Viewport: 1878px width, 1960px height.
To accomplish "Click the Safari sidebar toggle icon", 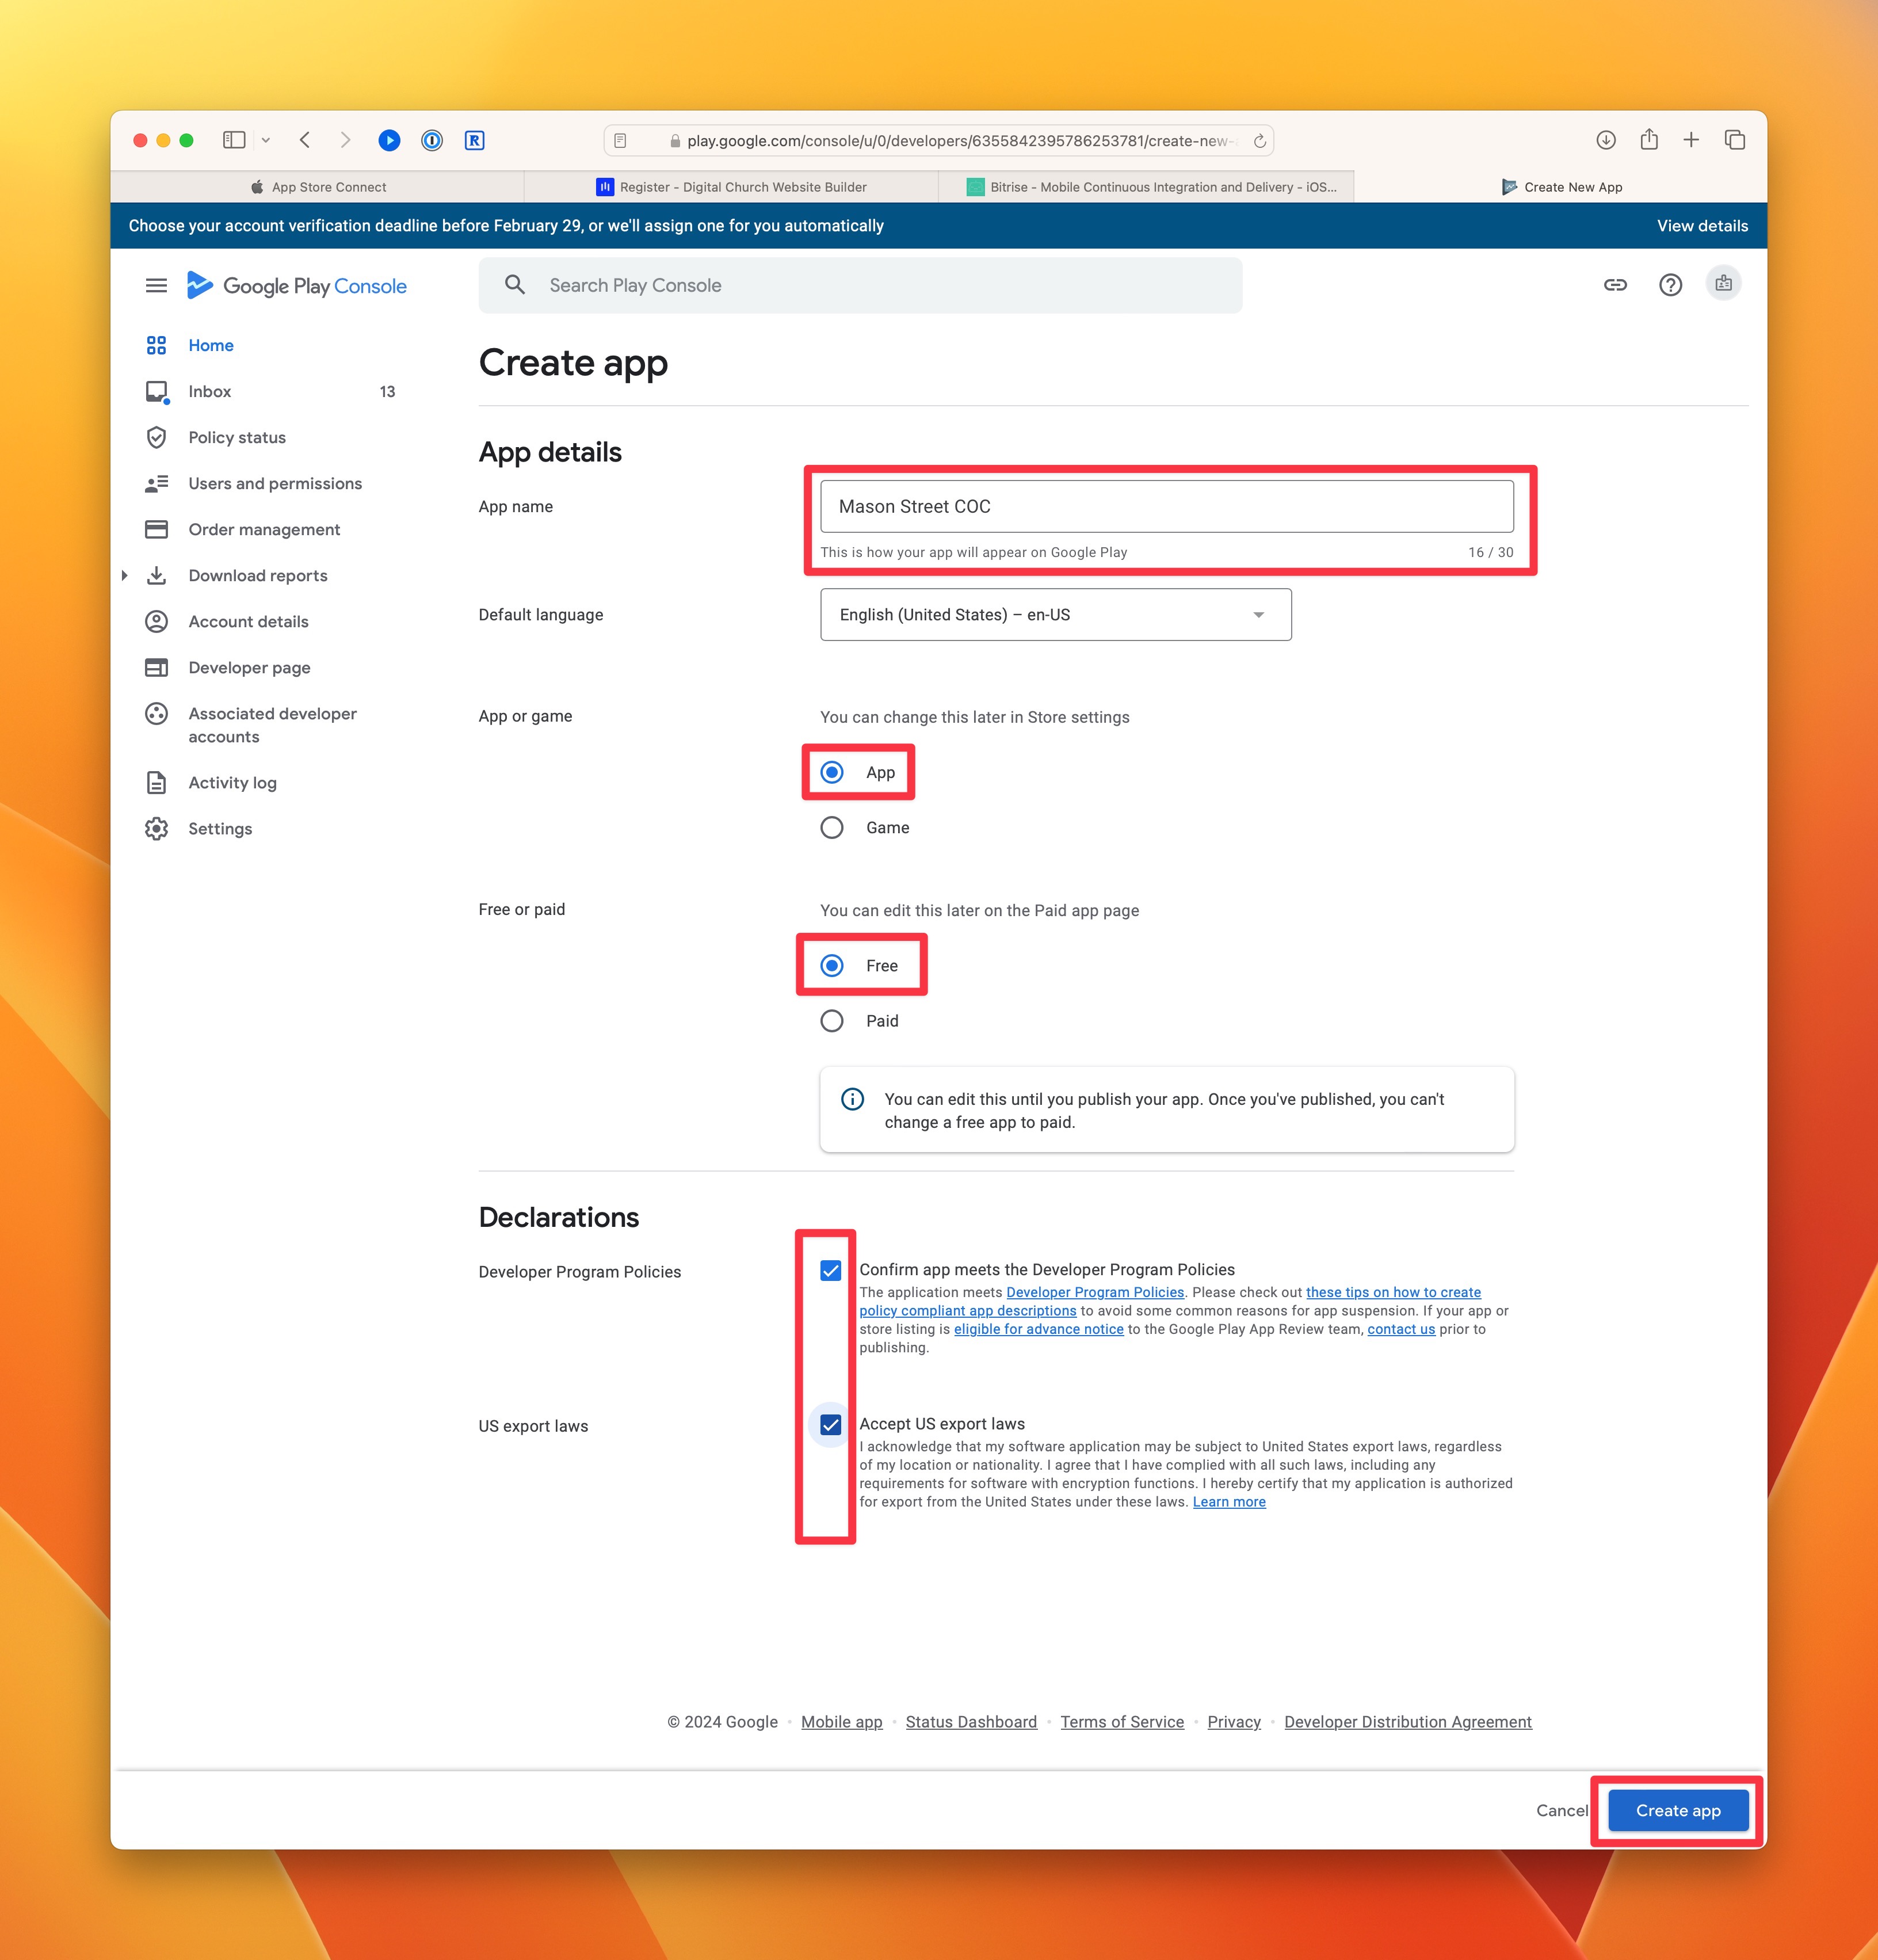I will [234, 140].
